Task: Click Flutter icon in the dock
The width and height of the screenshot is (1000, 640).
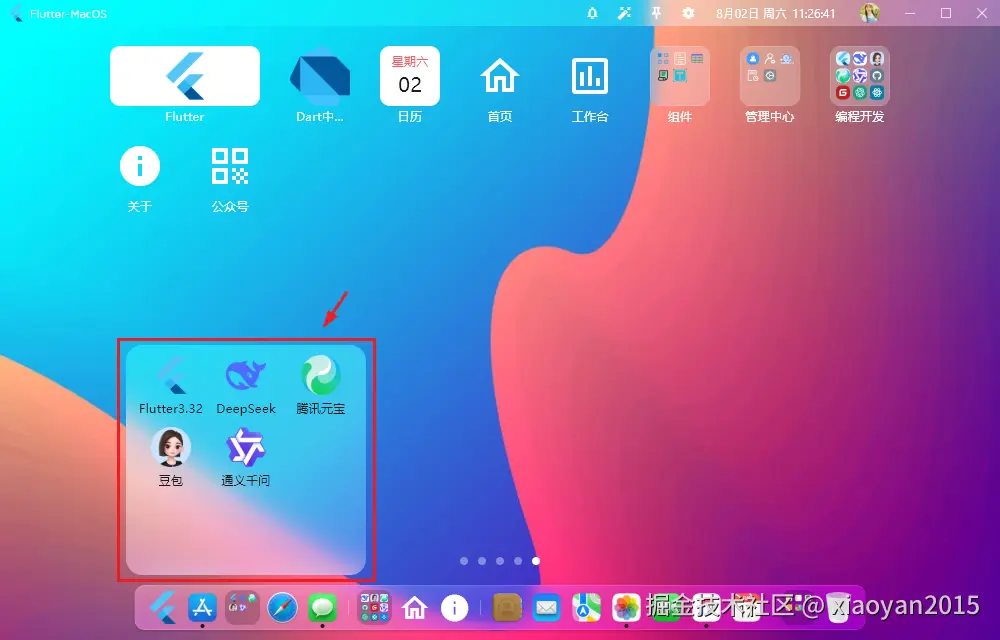Action: 163,607
